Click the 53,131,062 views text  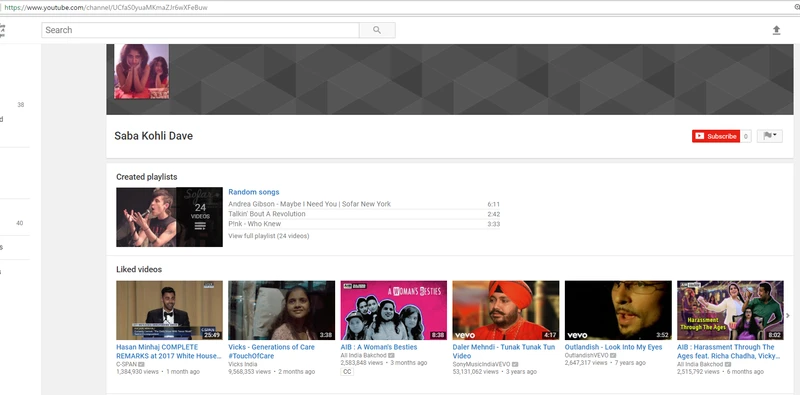click(476, 372)
